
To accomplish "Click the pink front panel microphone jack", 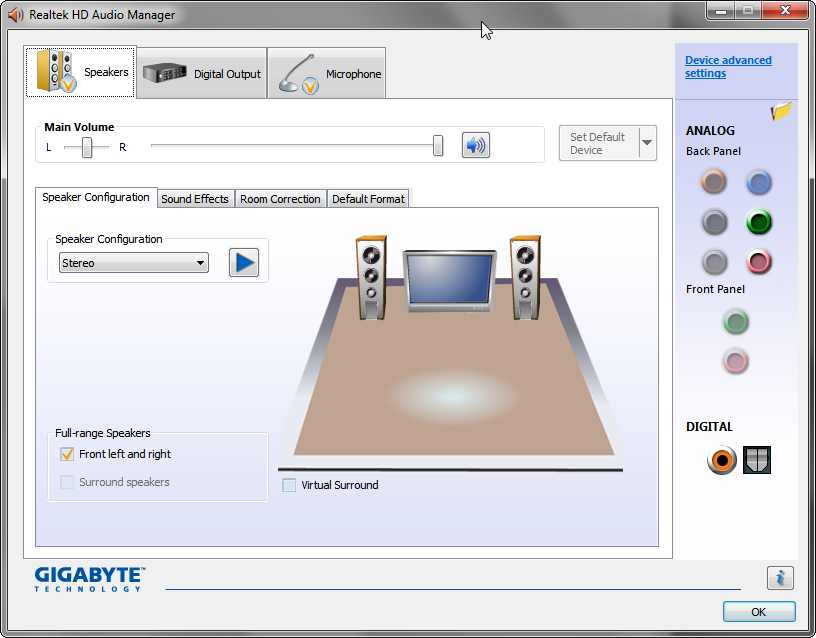I will 736,361.
